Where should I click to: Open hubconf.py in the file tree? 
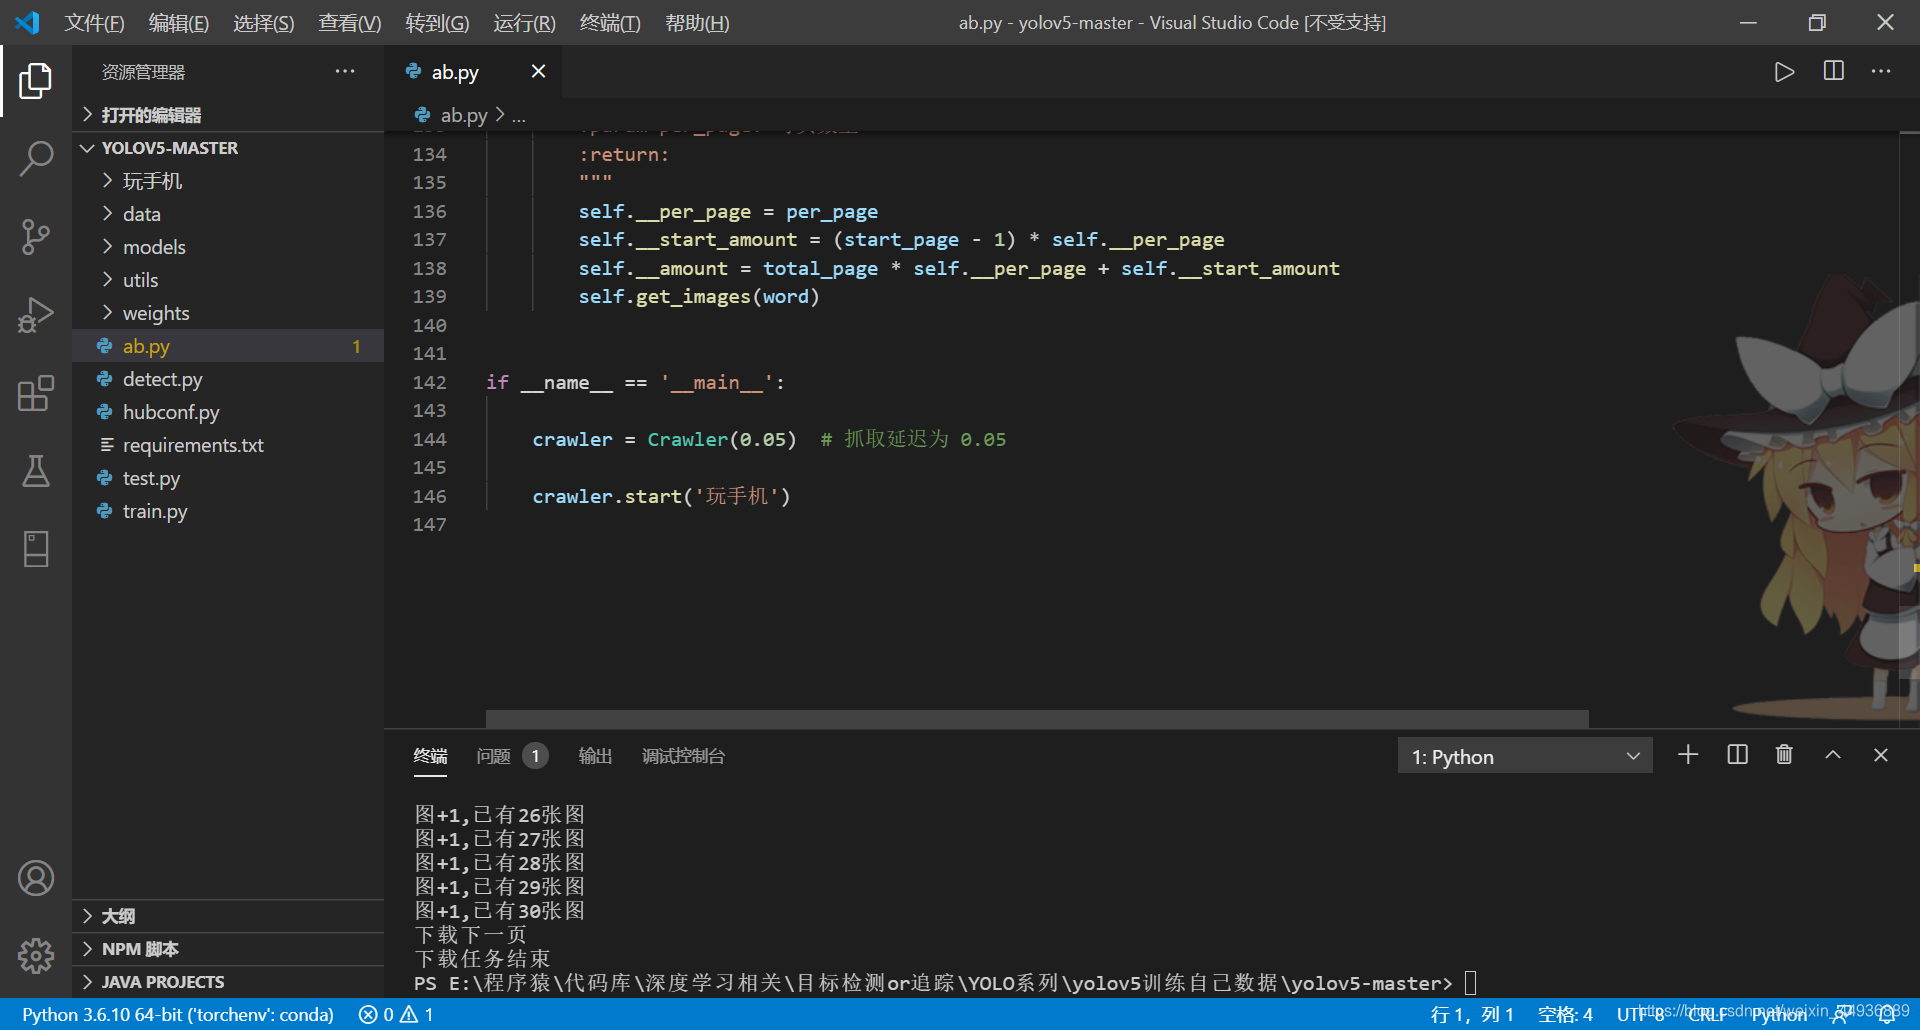(x=228, y=412)
